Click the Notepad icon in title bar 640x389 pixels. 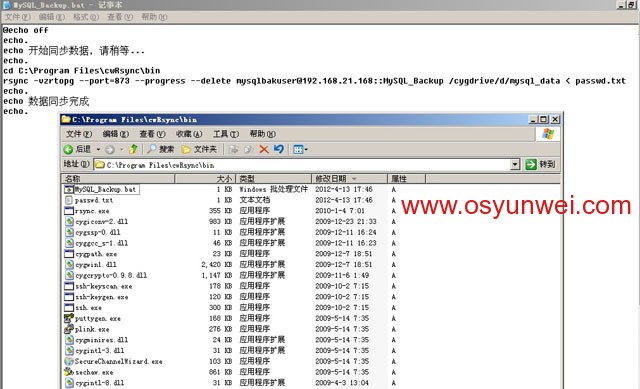[x=6, y=5]
